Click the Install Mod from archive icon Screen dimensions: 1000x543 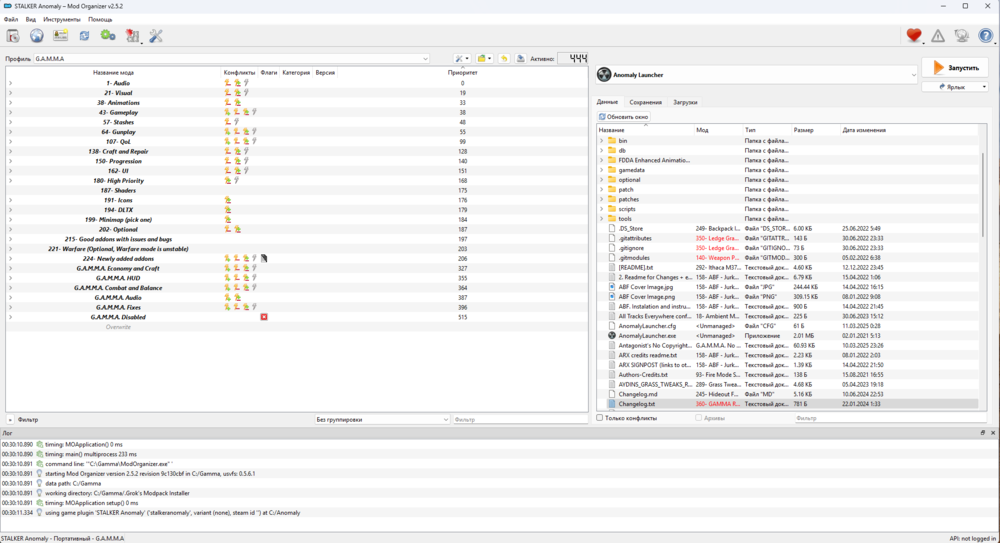coord(13,36)
